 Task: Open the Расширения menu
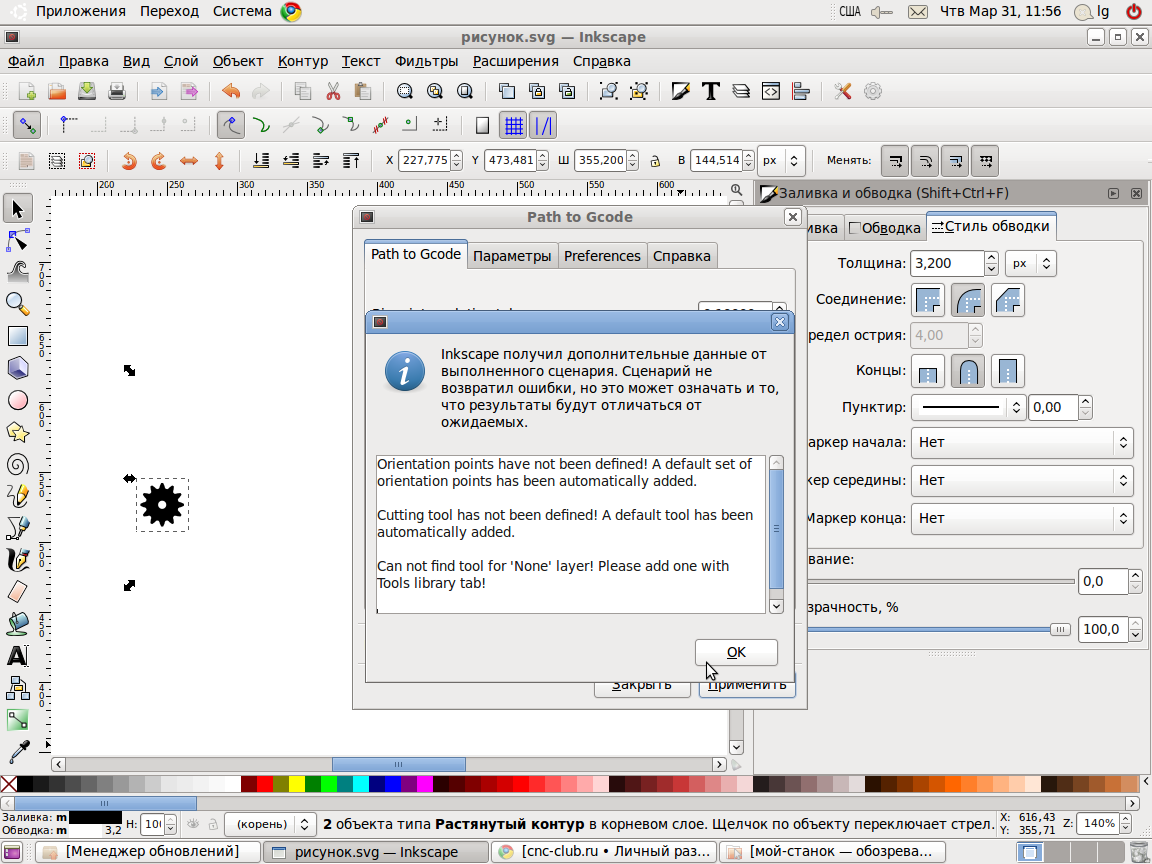516,61
